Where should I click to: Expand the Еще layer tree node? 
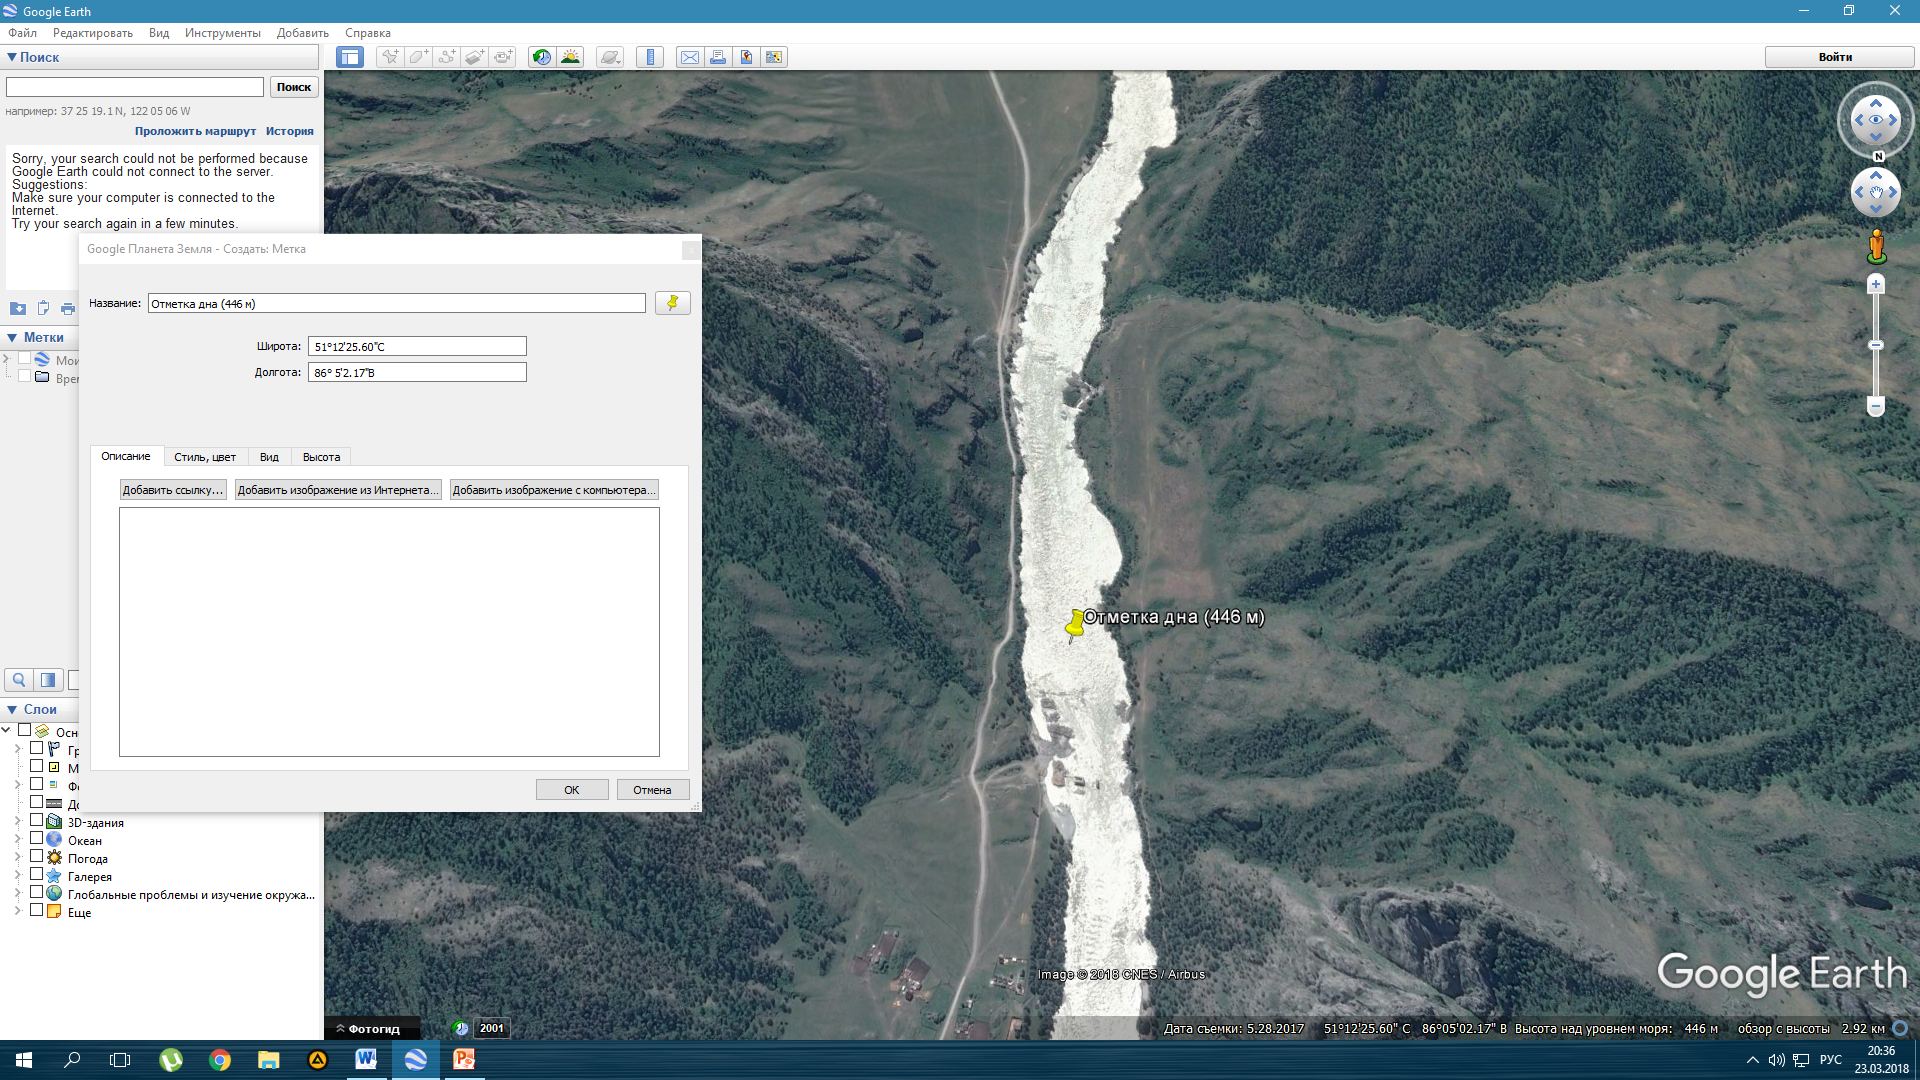[17, 911]
